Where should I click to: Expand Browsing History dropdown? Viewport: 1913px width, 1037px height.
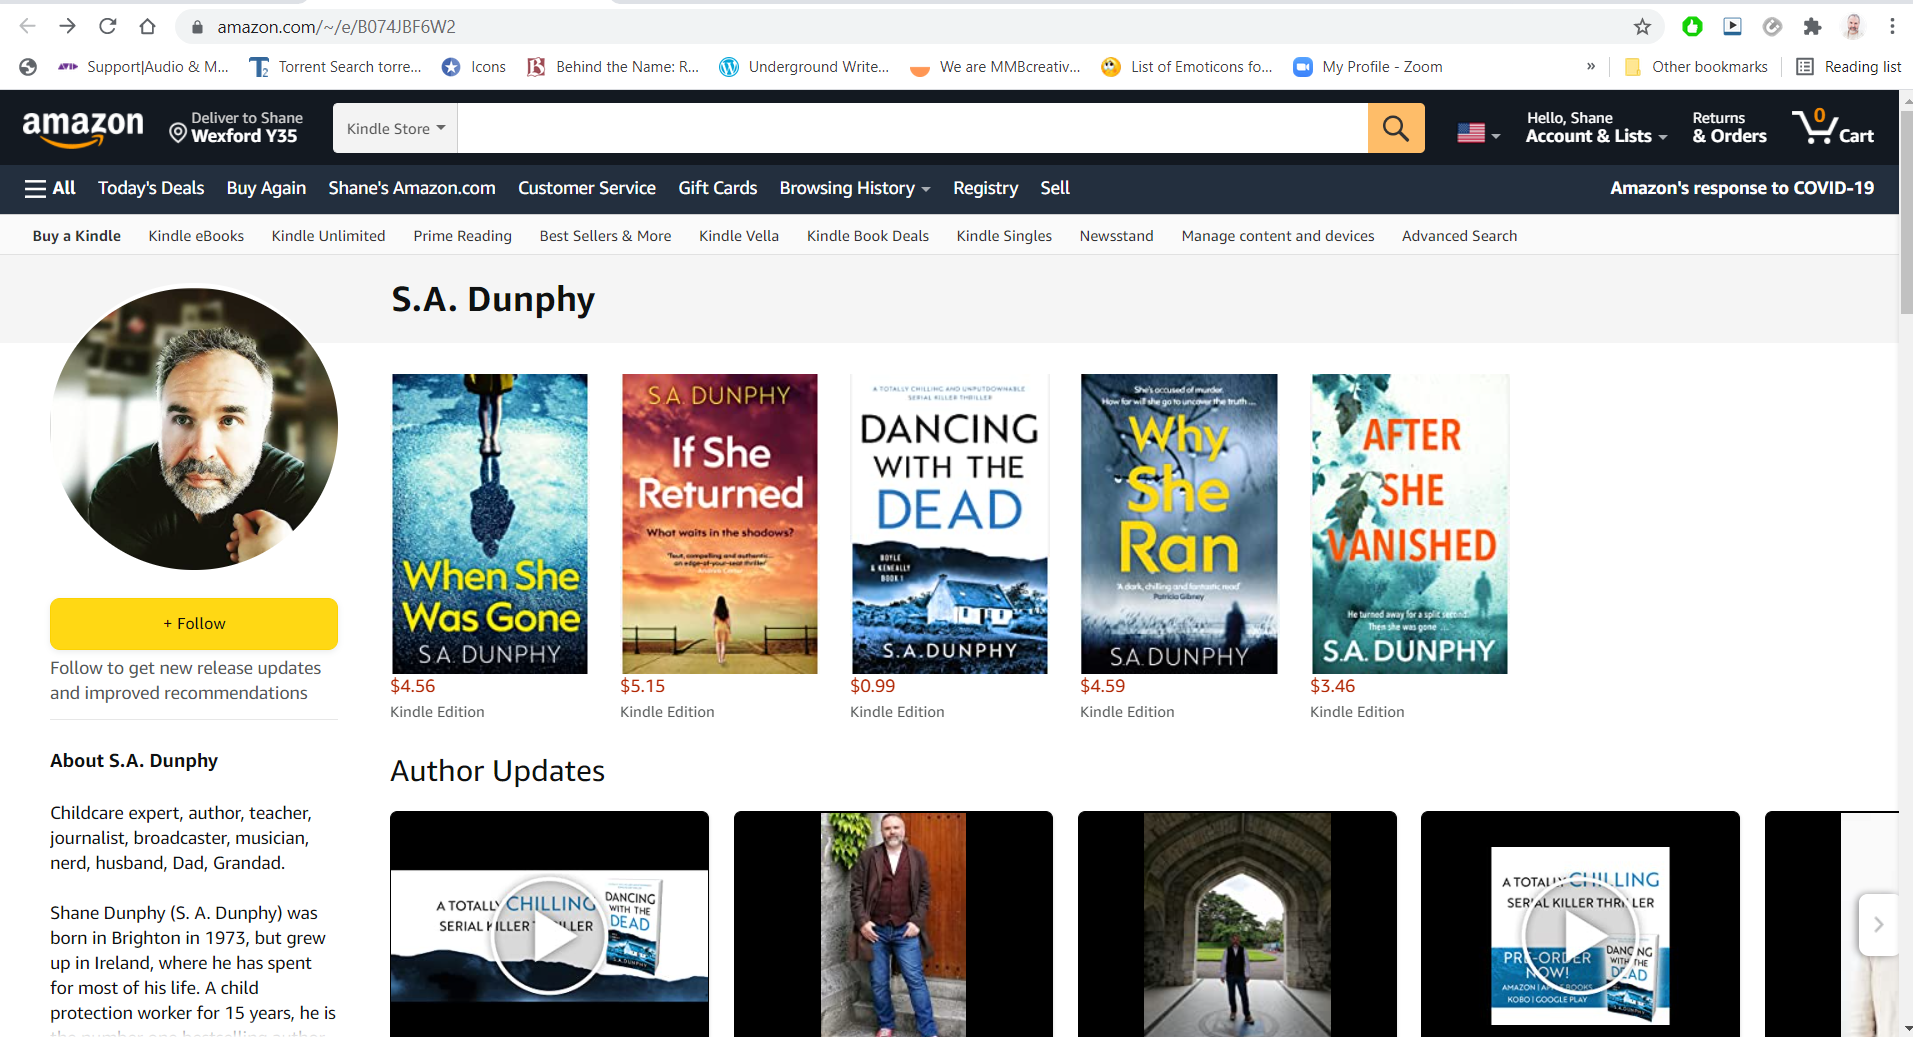(x=854, y=188)
